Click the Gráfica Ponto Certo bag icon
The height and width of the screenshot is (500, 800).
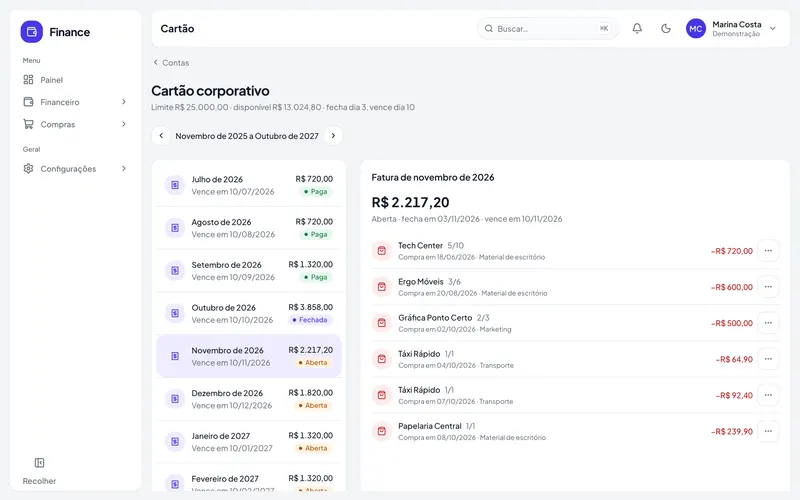(x=382, y=323)
